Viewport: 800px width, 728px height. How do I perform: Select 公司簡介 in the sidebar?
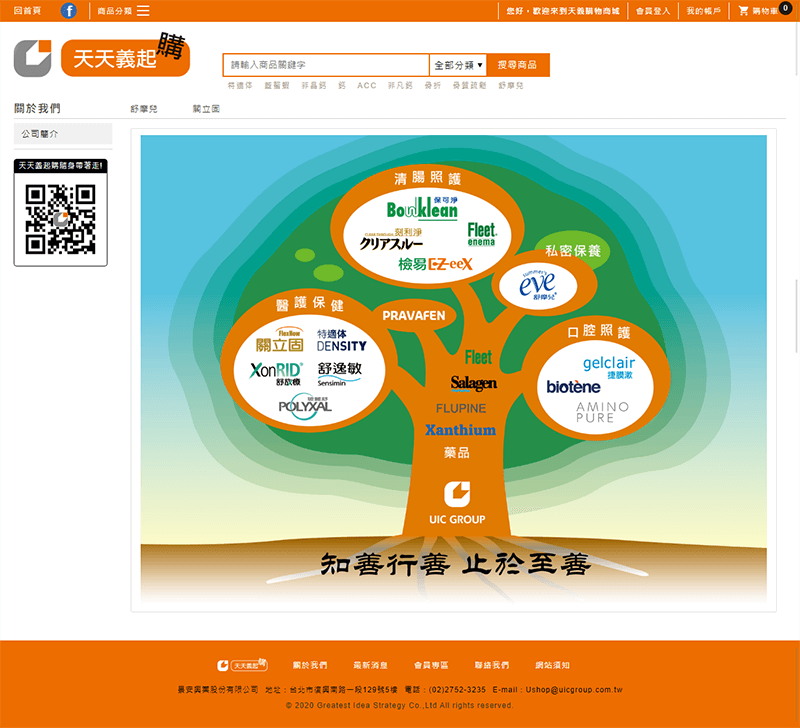63,134
